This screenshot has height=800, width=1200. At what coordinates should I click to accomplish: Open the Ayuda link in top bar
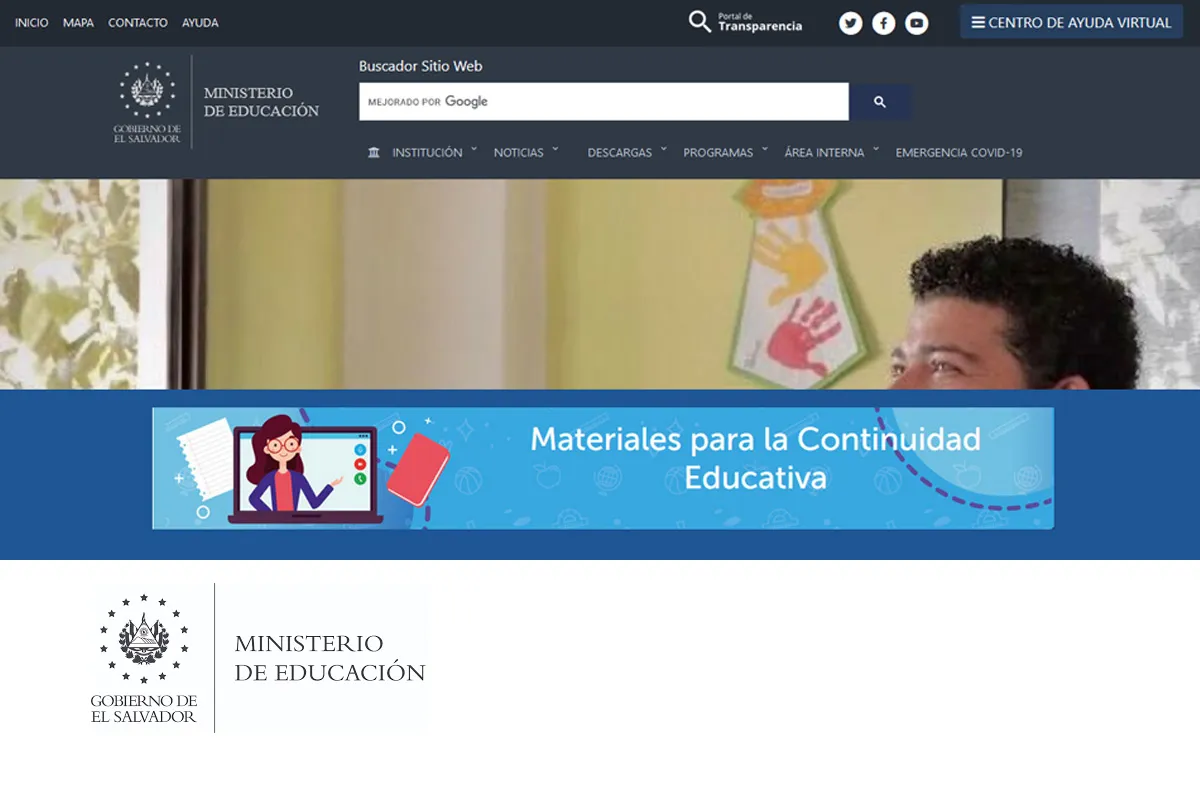pyautogui.click(x=200, y=23)
